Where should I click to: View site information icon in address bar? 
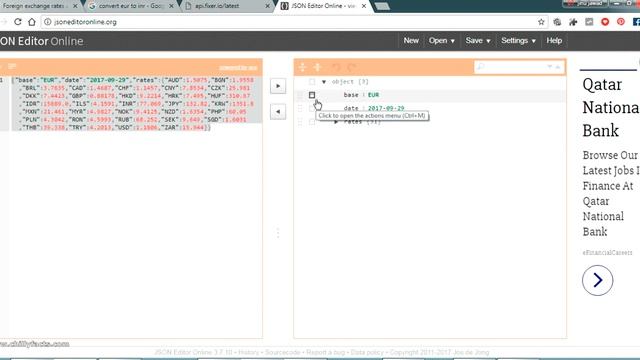click(x=48, y=22)
